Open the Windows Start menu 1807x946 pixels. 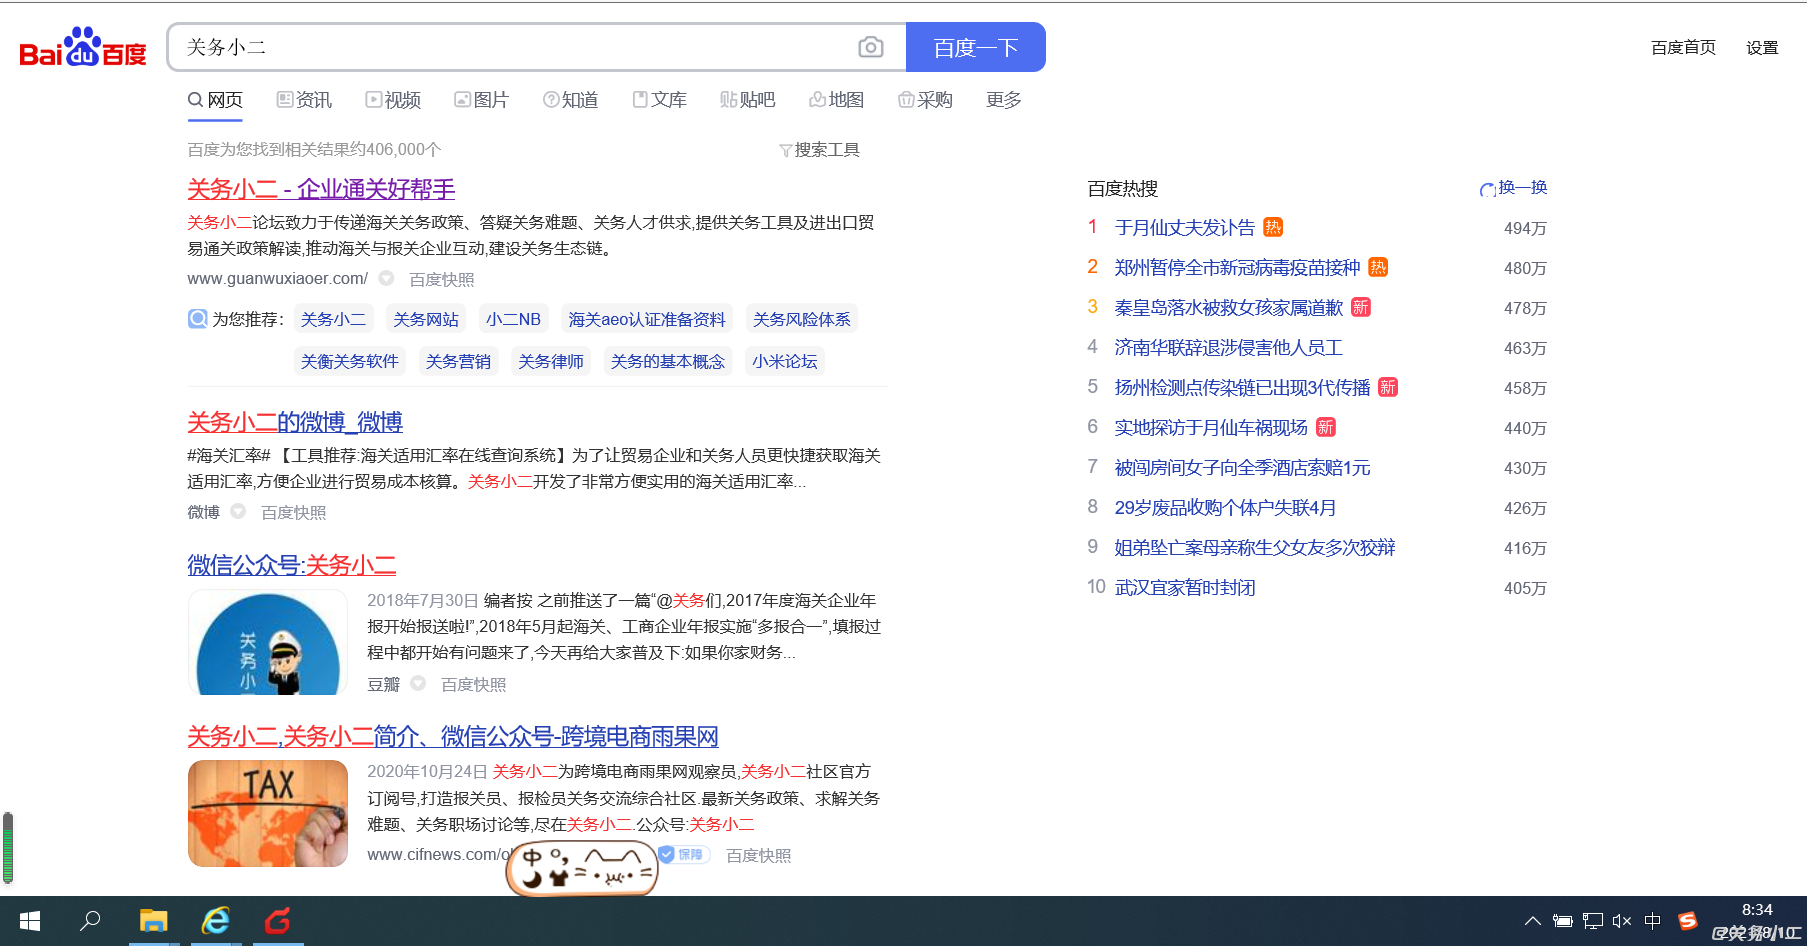click(30, 921)
